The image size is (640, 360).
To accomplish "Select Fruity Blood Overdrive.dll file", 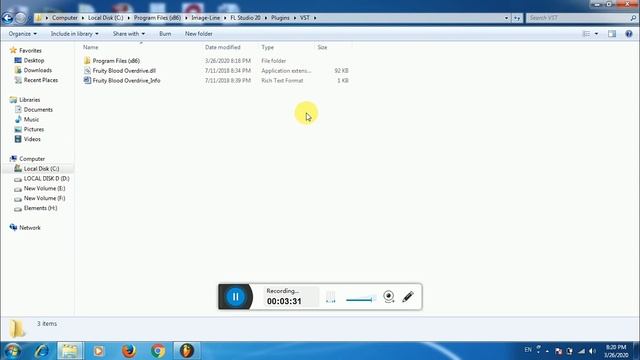I will (x=124, y=71).
